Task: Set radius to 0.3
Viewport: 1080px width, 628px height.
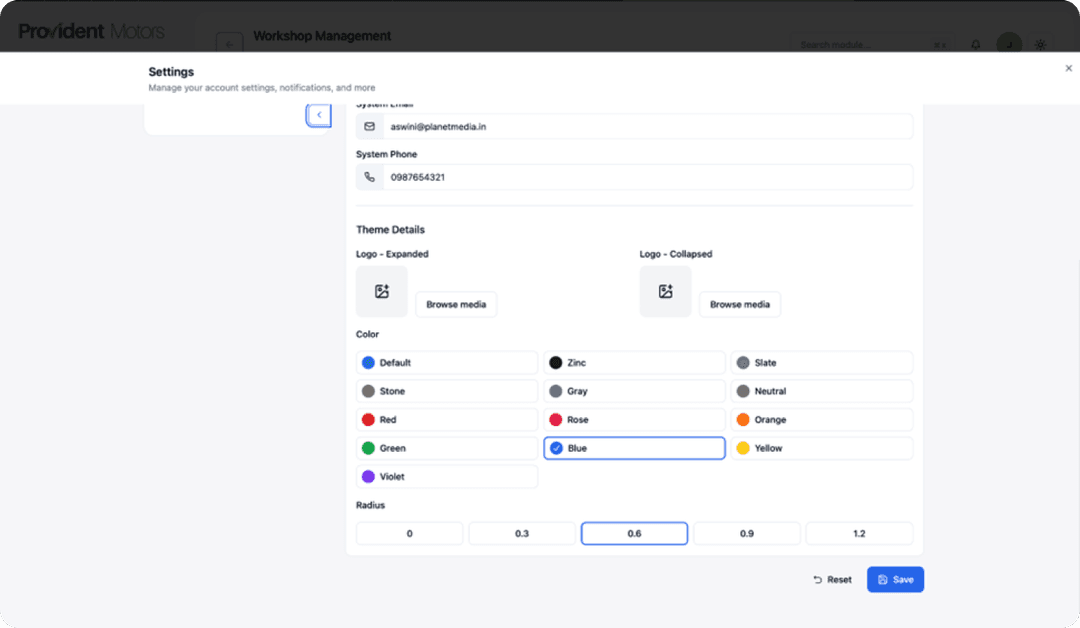Action: 522,534
